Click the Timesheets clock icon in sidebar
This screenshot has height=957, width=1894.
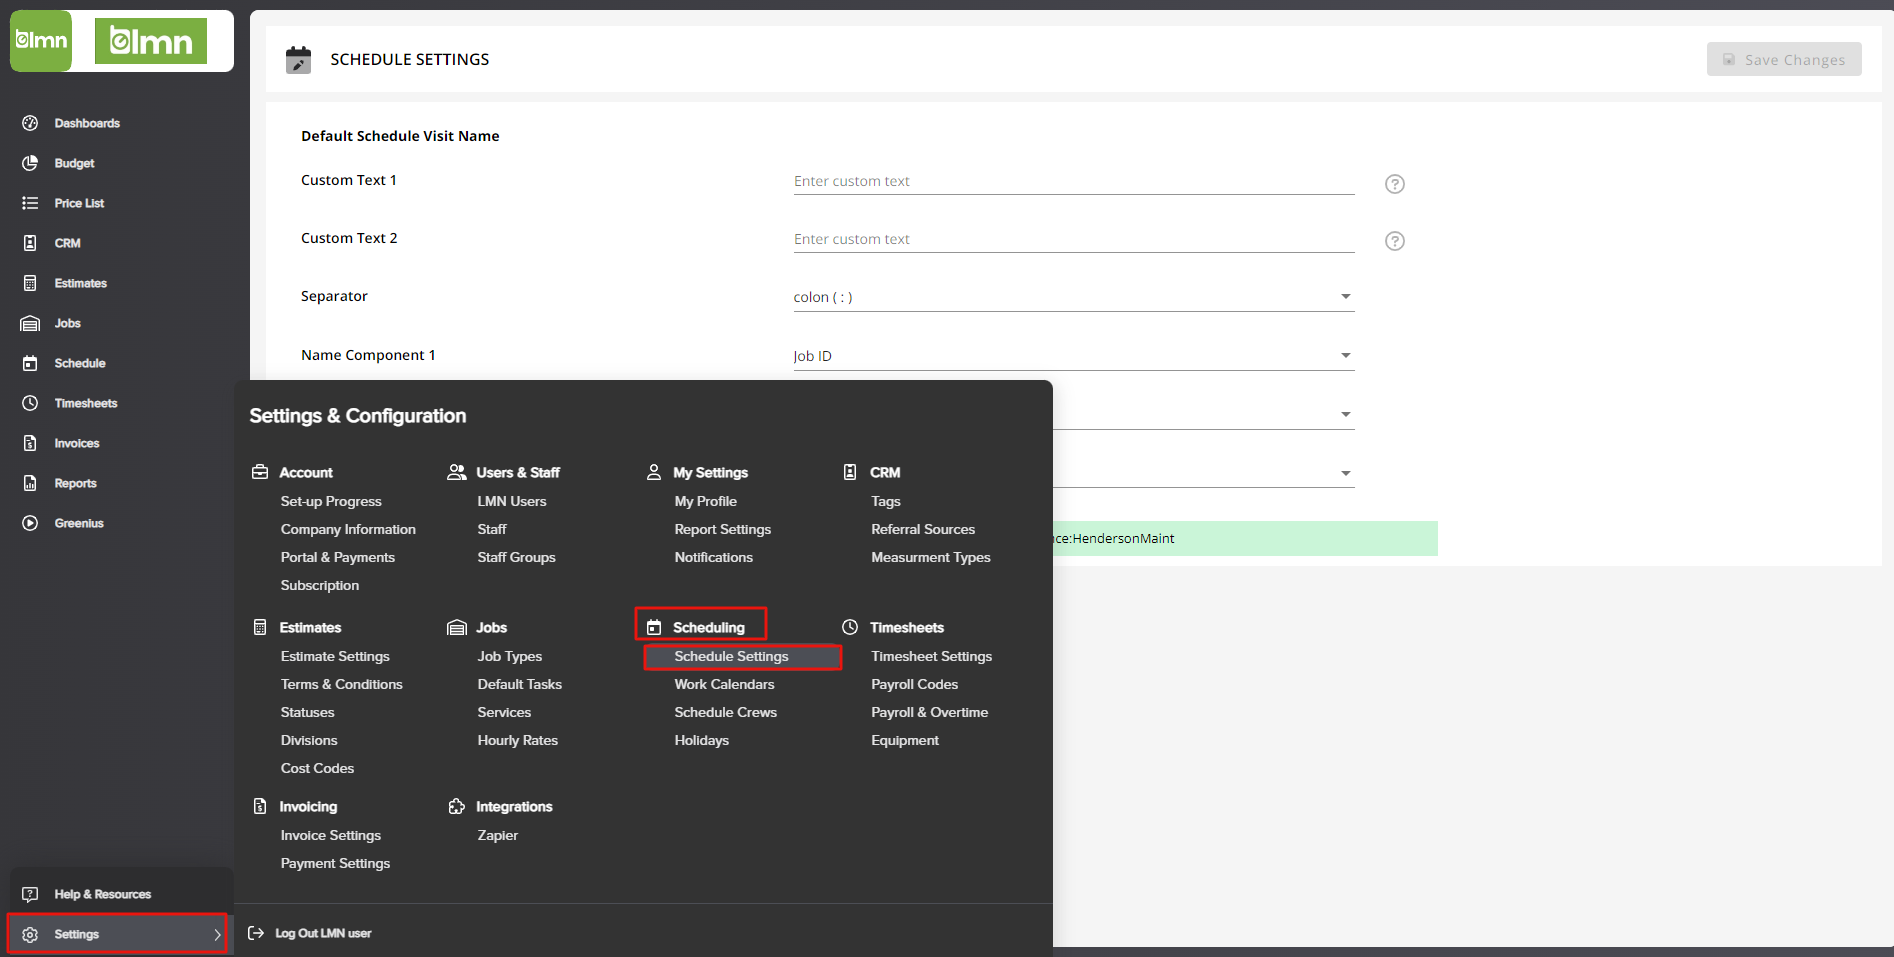[30, 403]
